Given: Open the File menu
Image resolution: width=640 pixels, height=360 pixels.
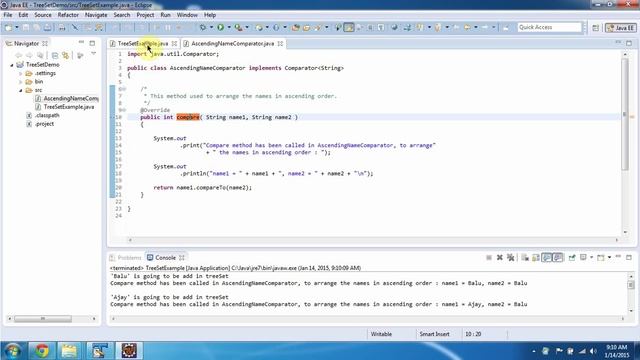Looking at the screenshot, I should click(x=8, y=15).
